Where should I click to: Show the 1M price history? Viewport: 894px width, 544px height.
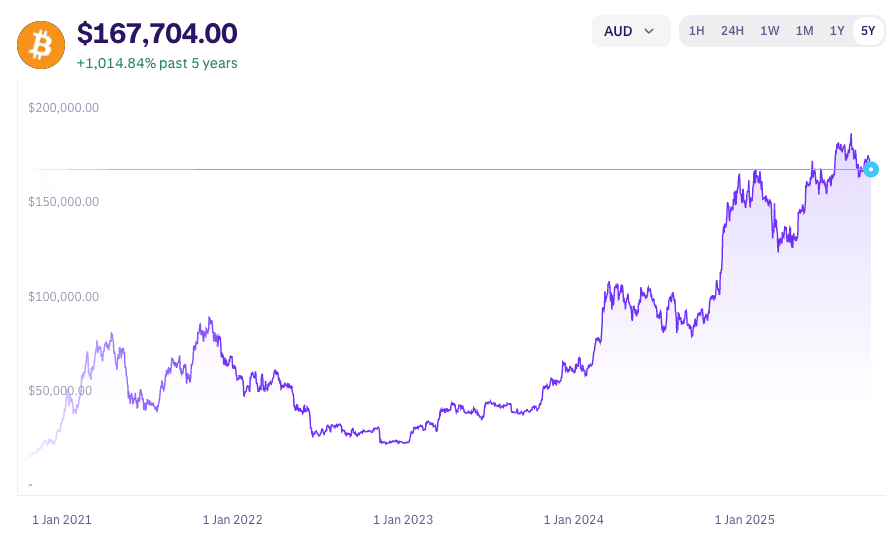(804, 31)
